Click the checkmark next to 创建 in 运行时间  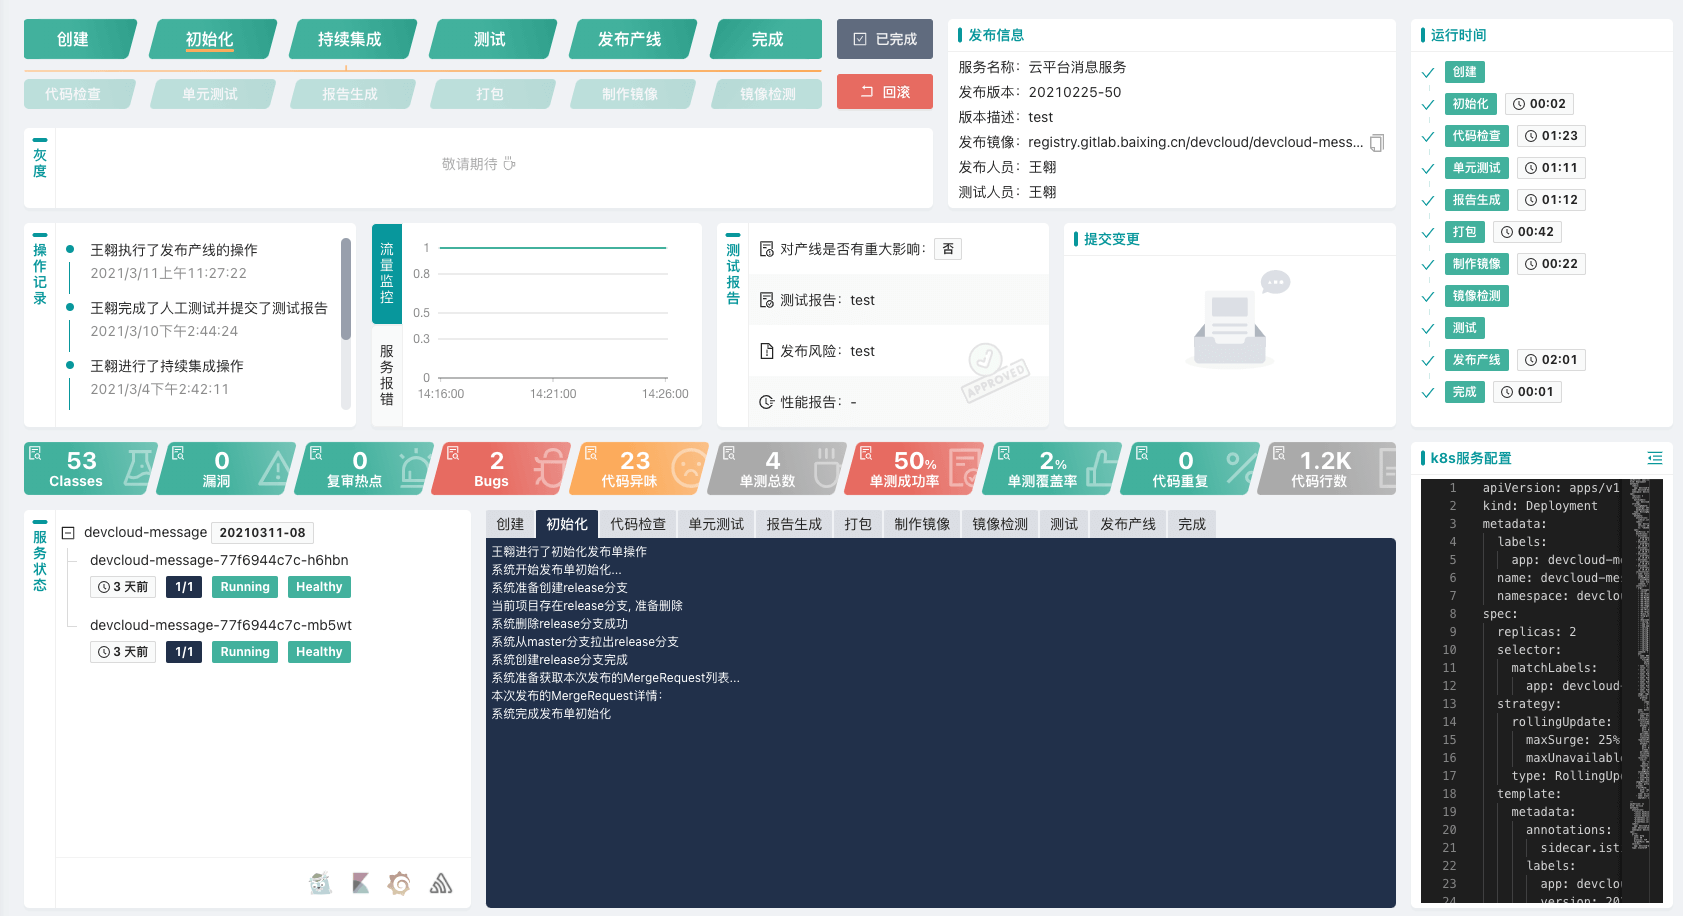tap(1428, 73)
